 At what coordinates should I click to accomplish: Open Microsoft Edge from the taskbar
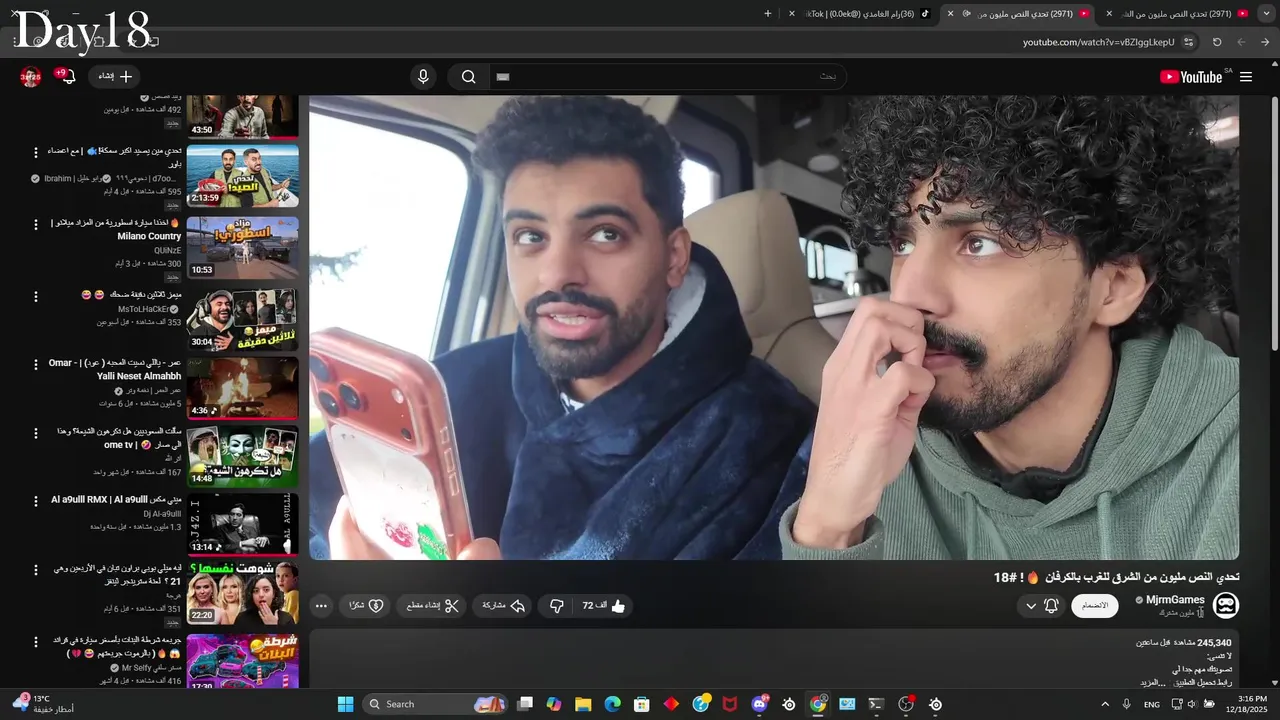(612, 704)
